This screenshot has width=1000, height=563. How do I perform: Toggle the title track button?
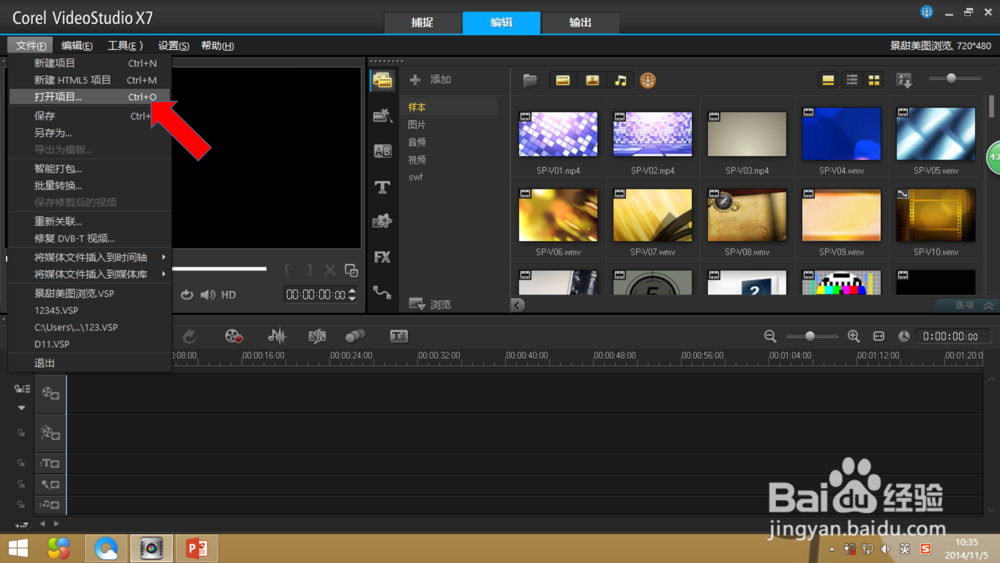click(50, 464)
